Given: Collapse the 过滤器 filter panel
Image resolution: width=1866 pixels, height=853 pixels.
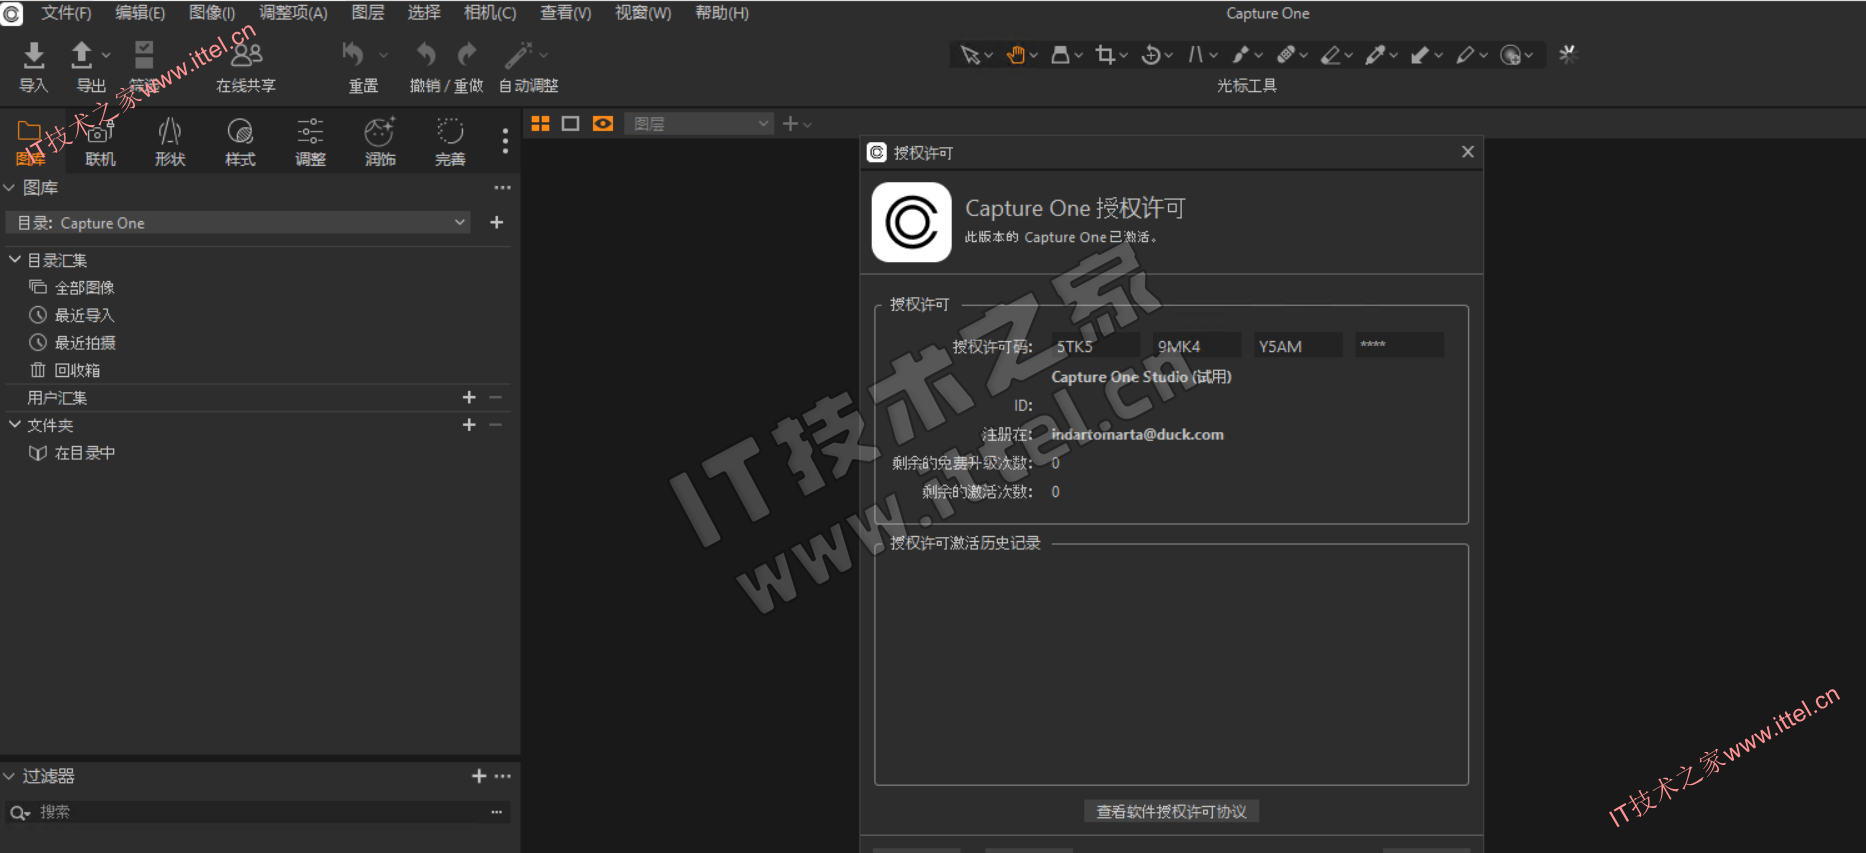Looking at the screenshot, I should coord(9,776).
